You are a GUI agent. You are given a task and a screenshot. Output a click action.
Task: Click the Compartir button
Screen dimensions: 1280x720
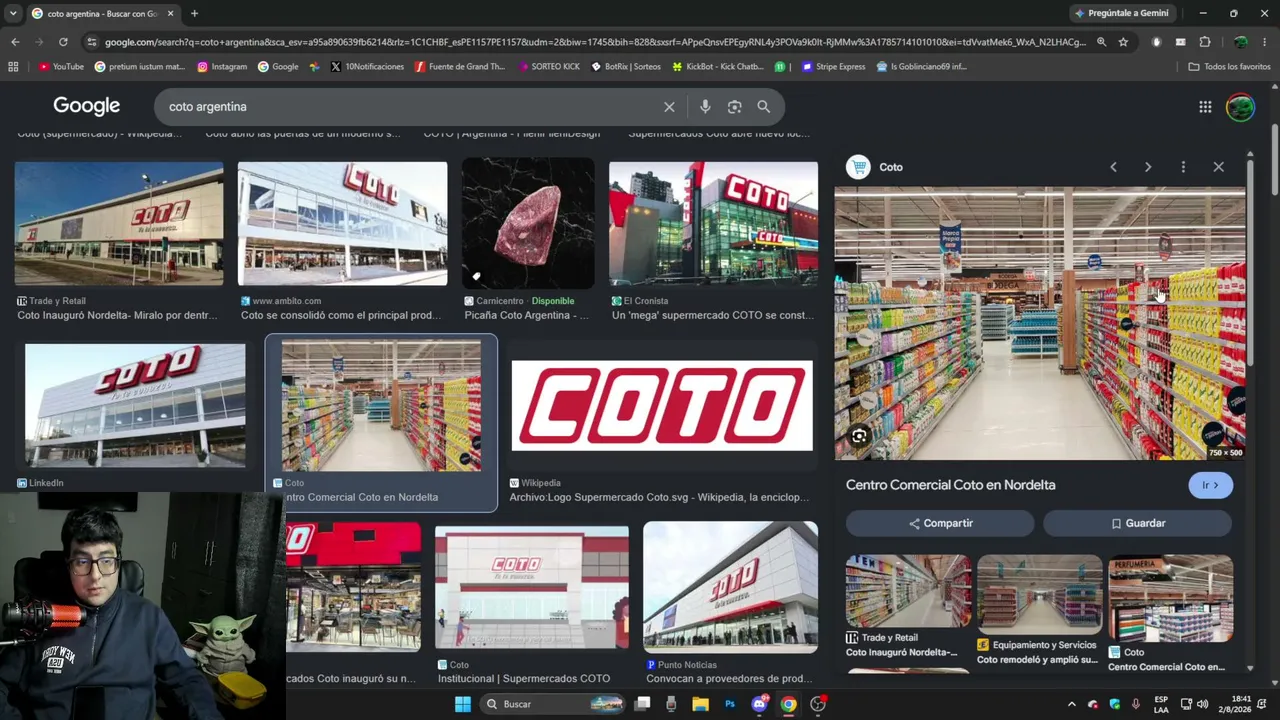(x=940, y=523)
